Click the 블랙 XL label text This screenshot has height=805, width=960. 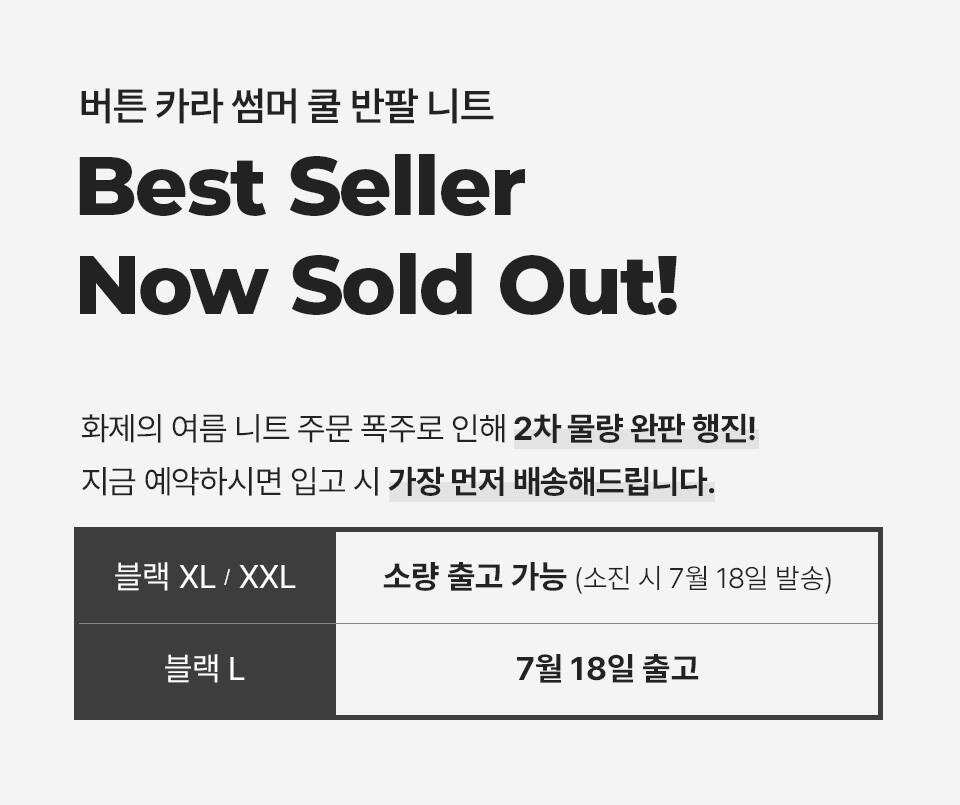point(165,577)
